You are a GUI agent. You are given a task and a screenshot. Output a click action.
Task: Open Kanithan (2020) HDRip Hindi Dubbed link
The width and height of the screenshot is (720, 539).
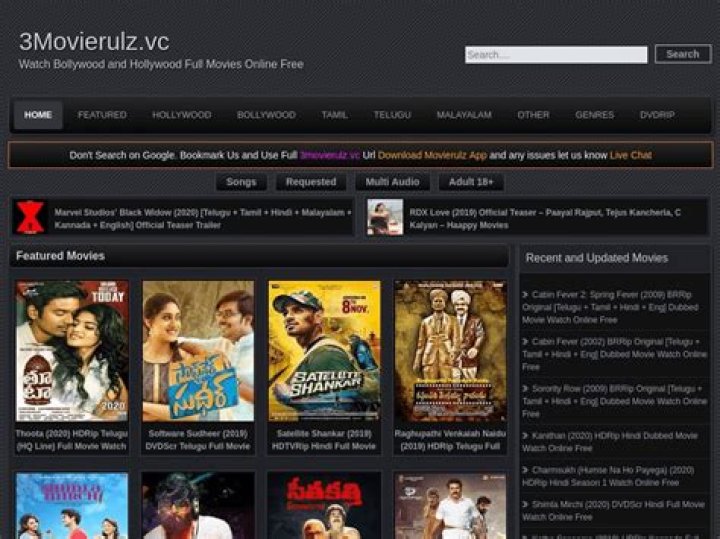coord(610,442)
